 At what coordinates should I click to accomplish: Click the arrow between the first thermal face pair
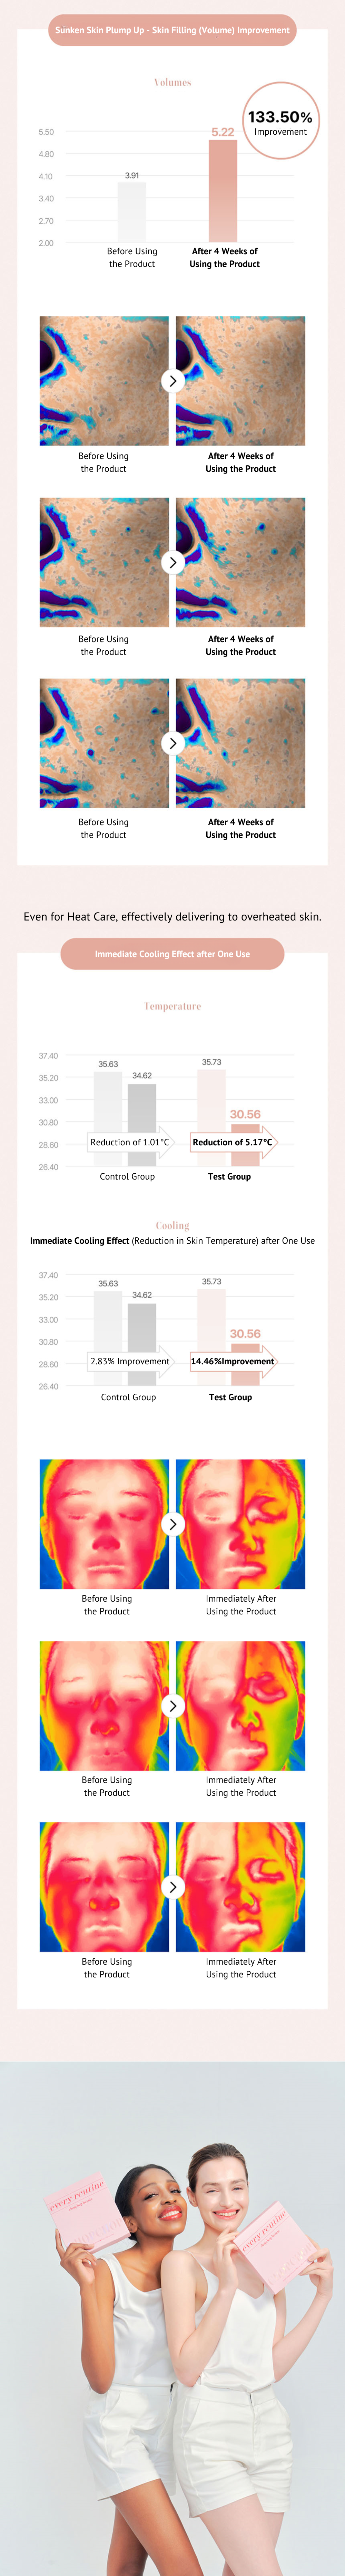(x=173, y=1524)
